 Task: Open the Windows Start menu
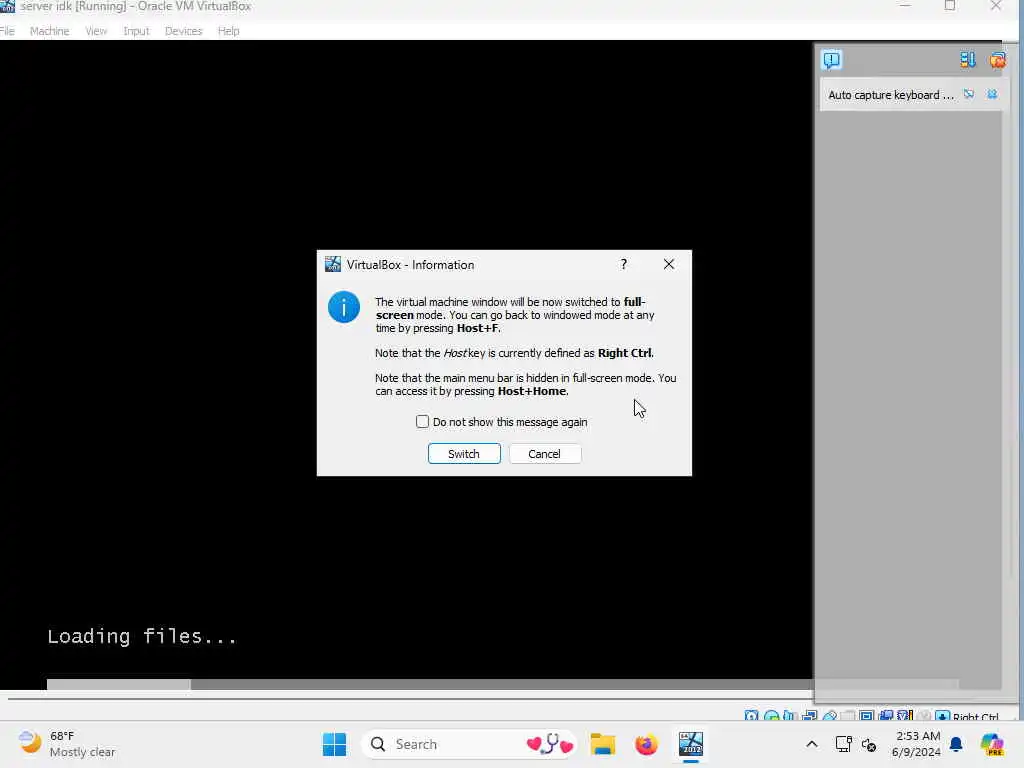(x=335, y=744)
